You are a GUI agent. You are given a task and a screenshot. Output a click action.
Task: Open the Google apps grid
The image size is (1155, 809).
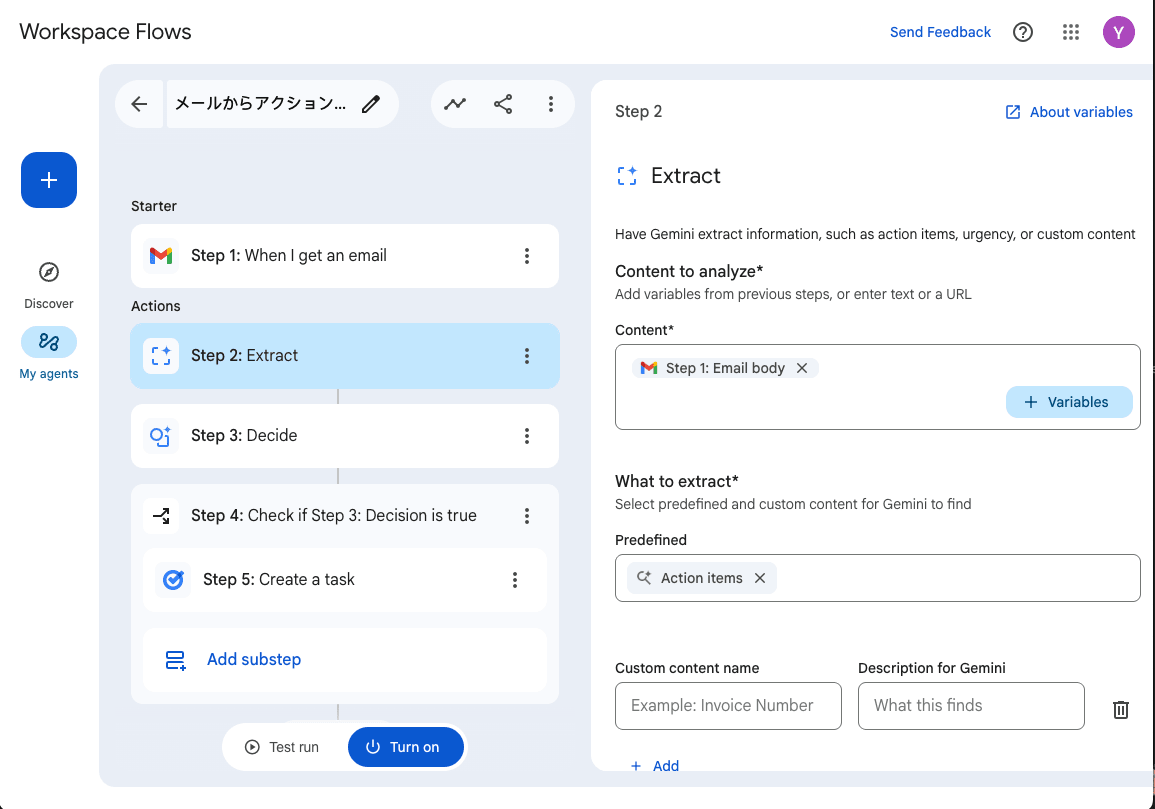point(1071,32)
